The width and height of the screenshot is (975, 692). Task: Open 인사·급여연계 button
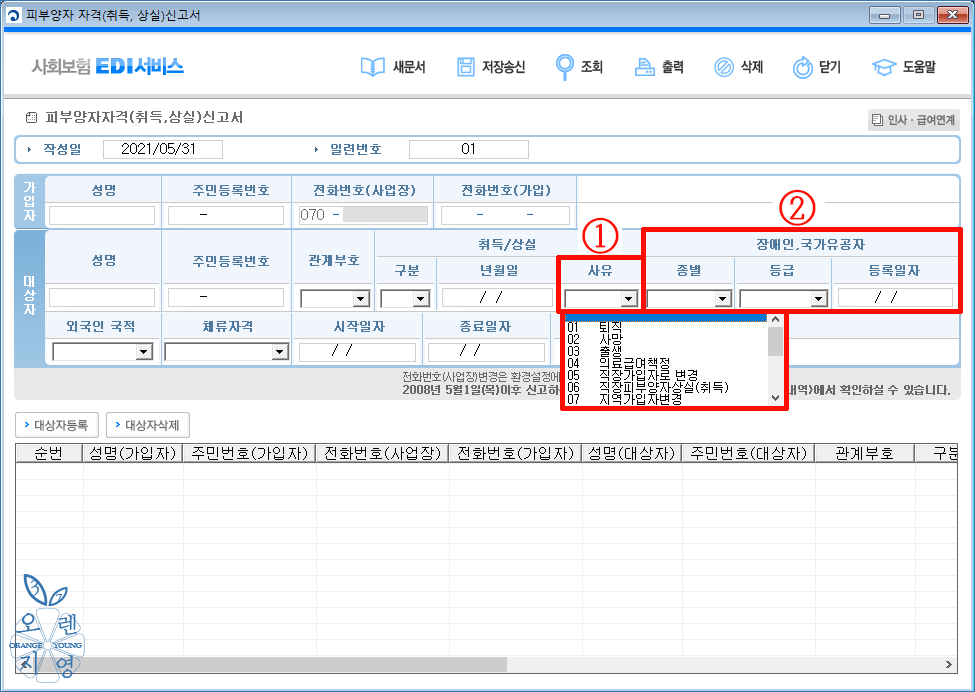[913, 120]
